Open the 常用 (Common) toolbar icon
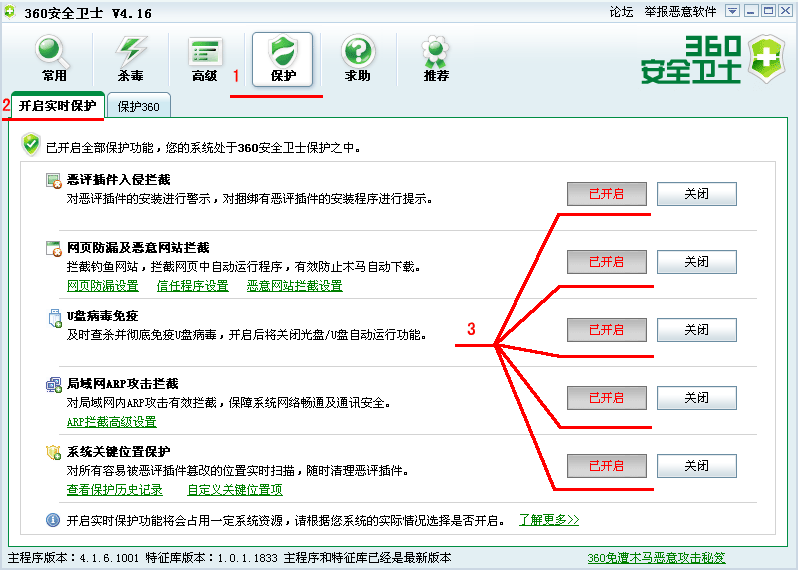Screen dimensions: 798x570 54,59
